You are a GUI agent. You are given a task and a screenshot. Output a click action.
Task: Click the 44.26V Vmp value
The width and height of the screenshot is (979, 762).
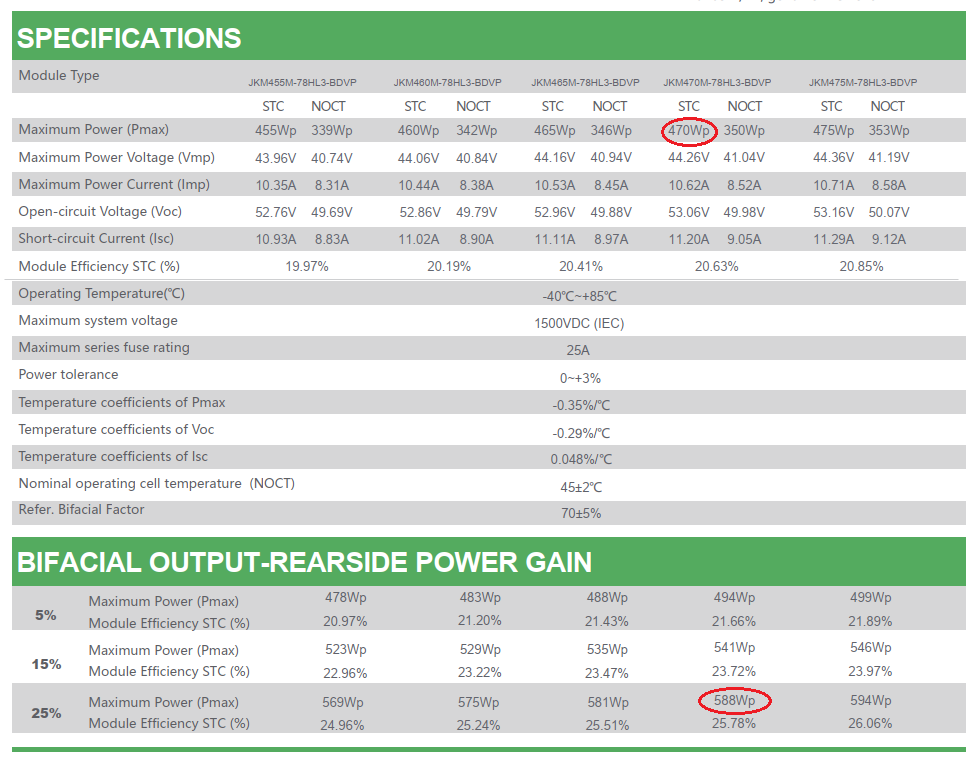tap(689, 157)
